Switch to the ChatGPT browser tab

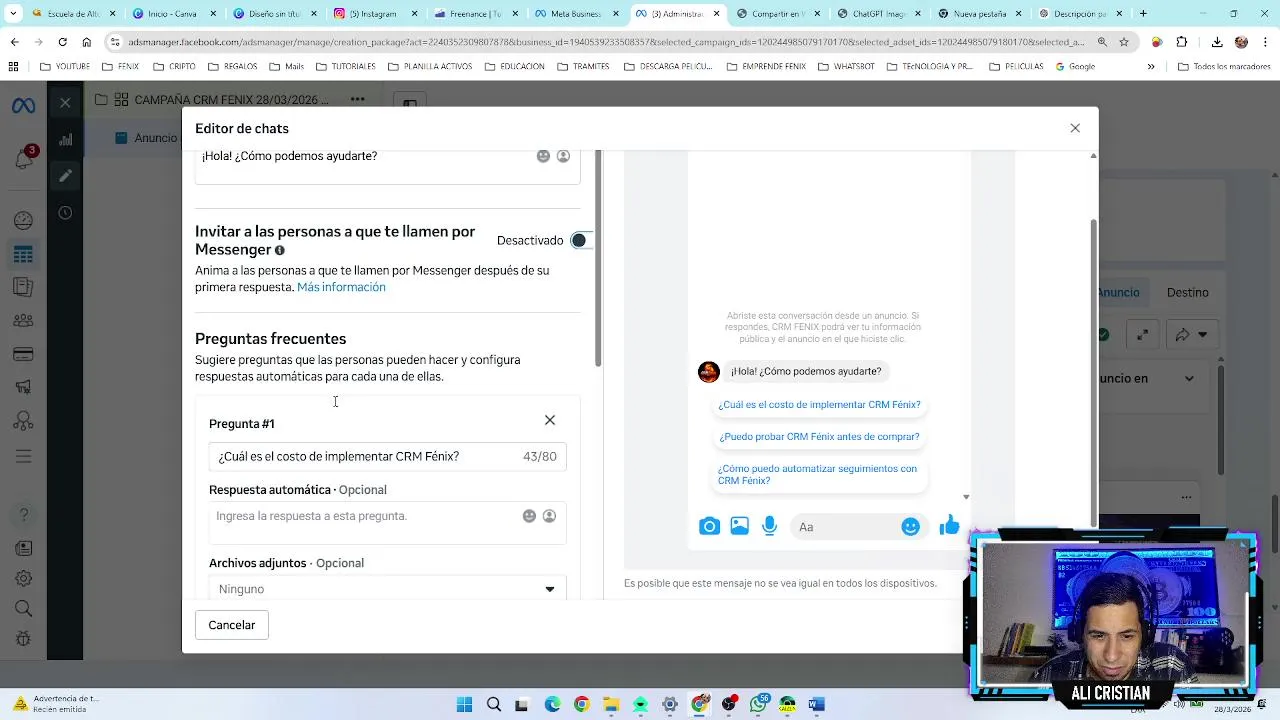pos(877,14)
